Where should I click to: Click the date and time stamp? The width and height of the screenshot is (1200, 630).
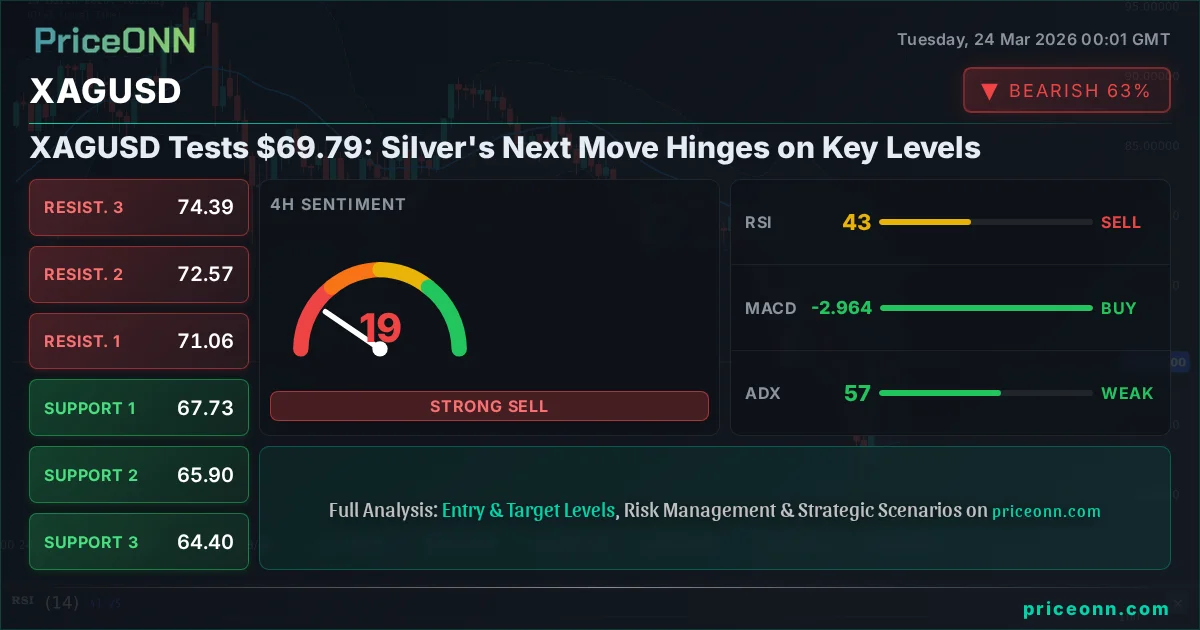(1033, 40)
